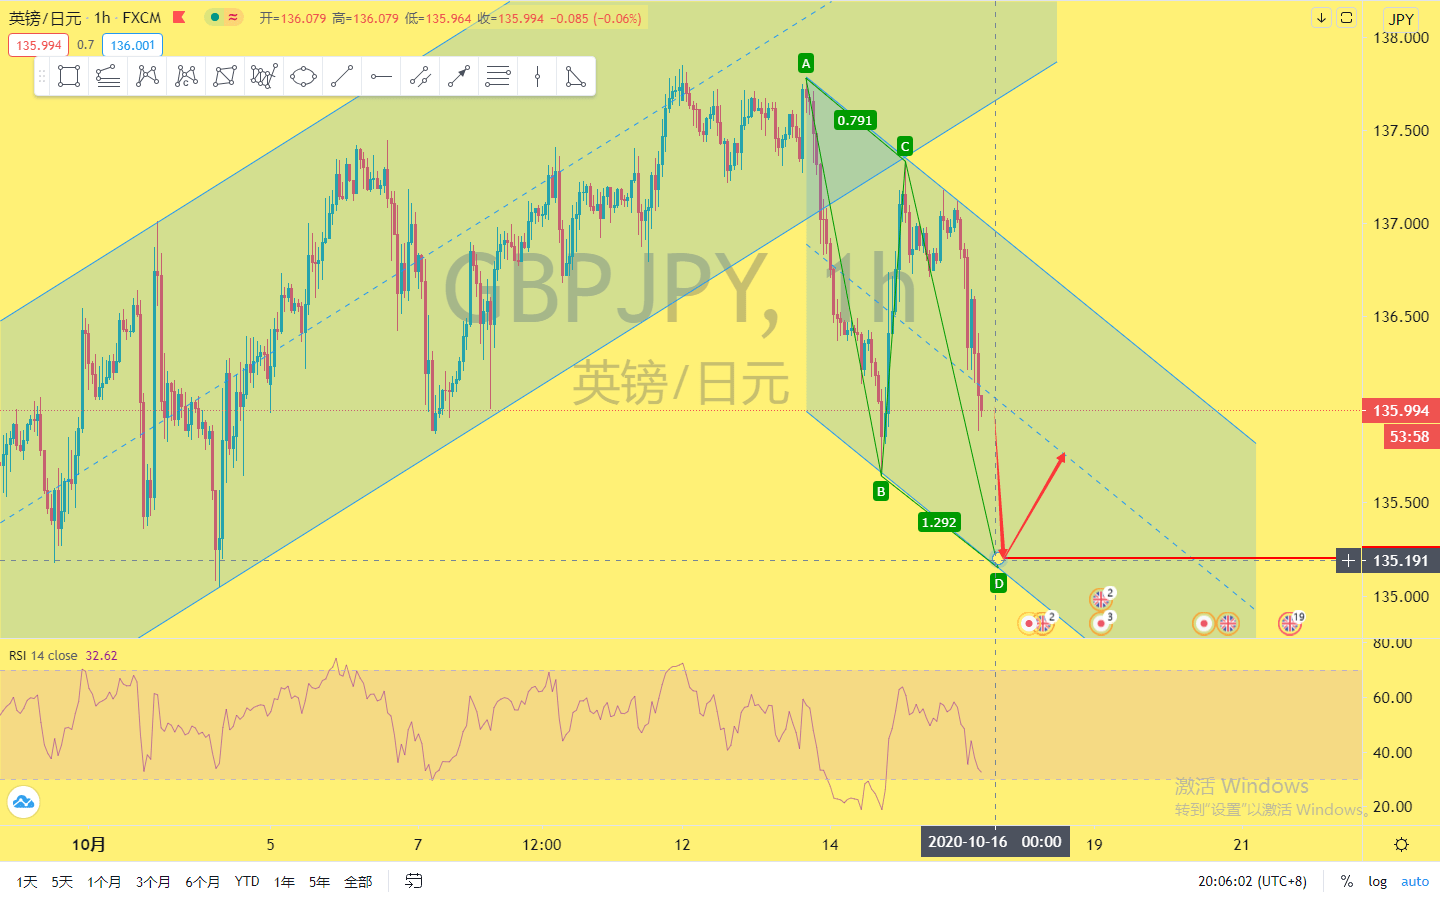This screenshot has height=900, width=1440.
Task: Click the JPY currency button
Action: [x=1401, y=19]
